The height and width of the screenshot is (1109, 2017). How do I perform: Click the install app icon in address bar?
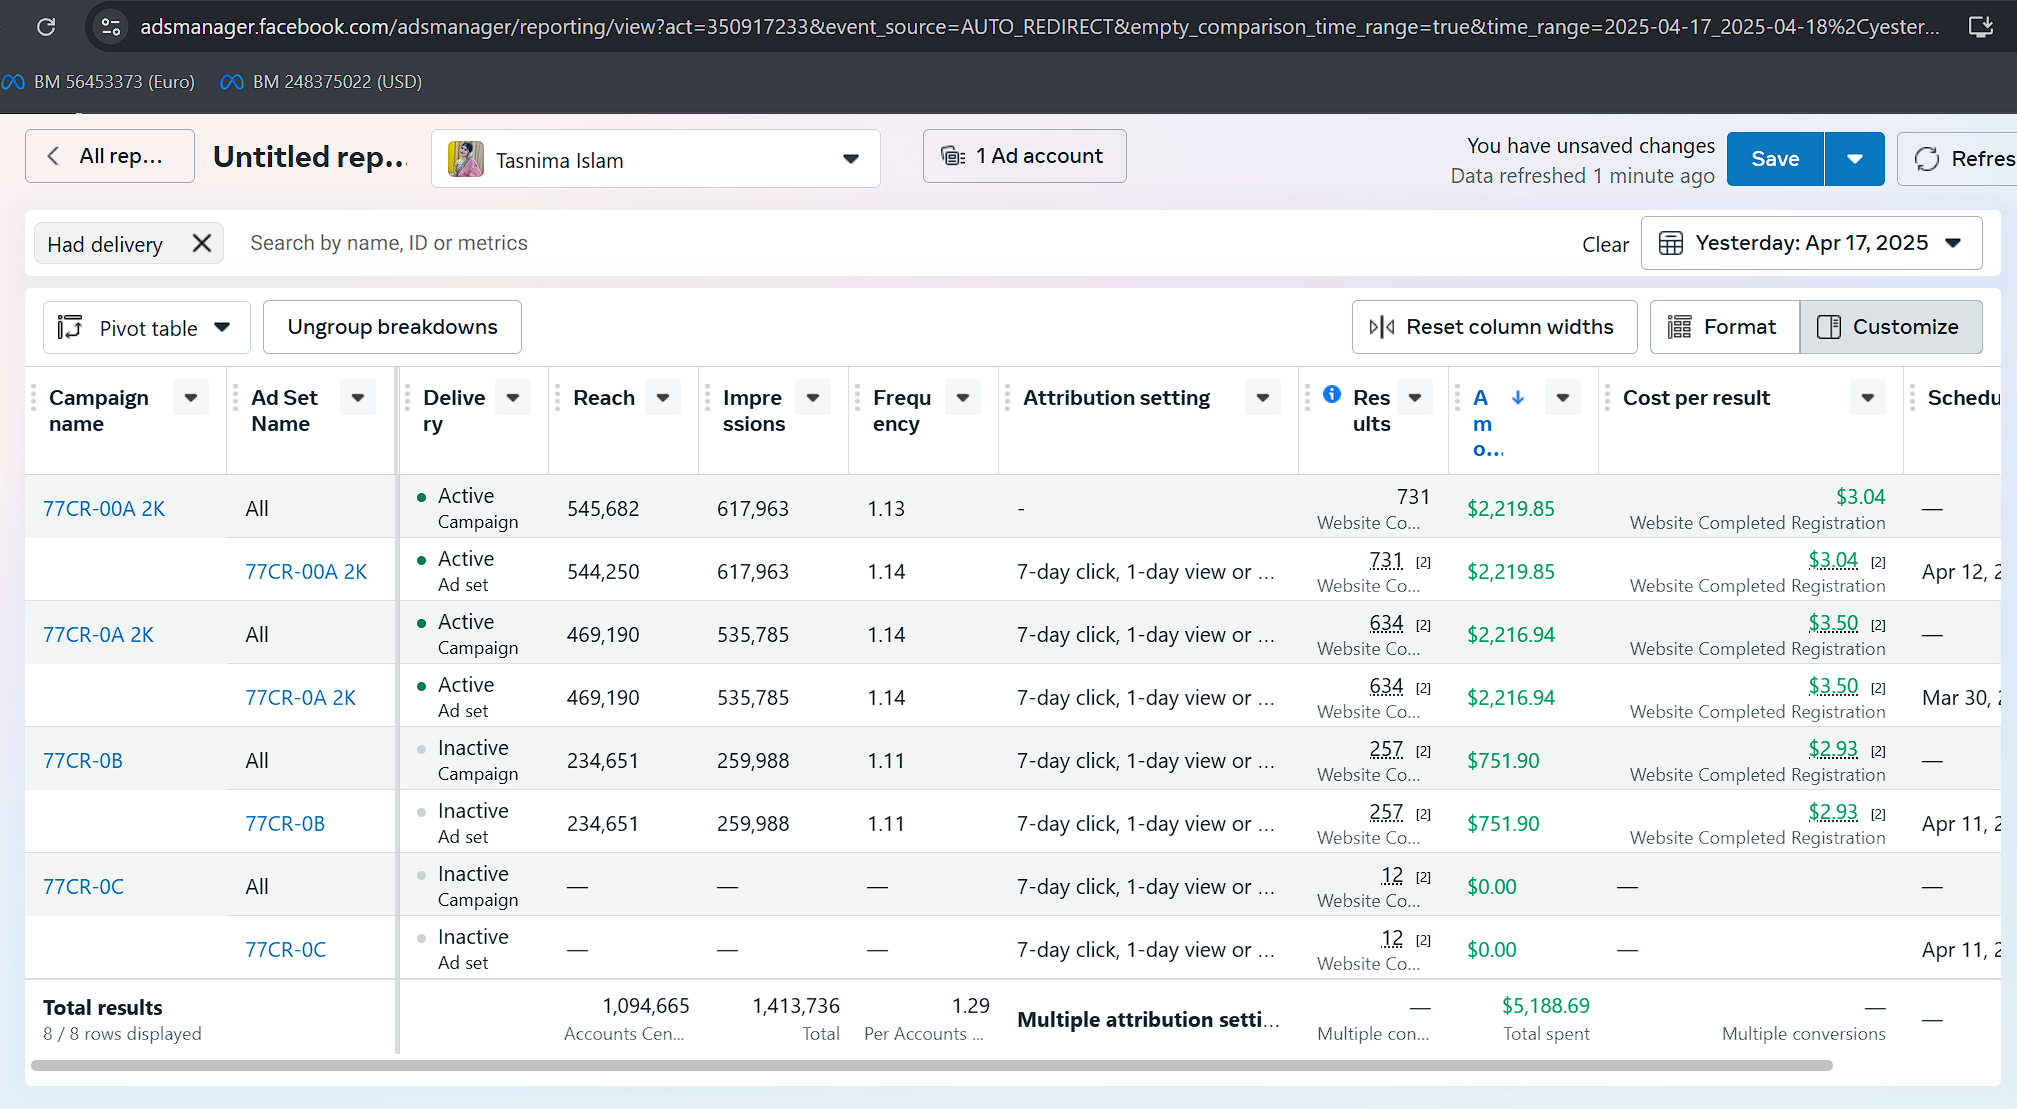pos(1980,27)
